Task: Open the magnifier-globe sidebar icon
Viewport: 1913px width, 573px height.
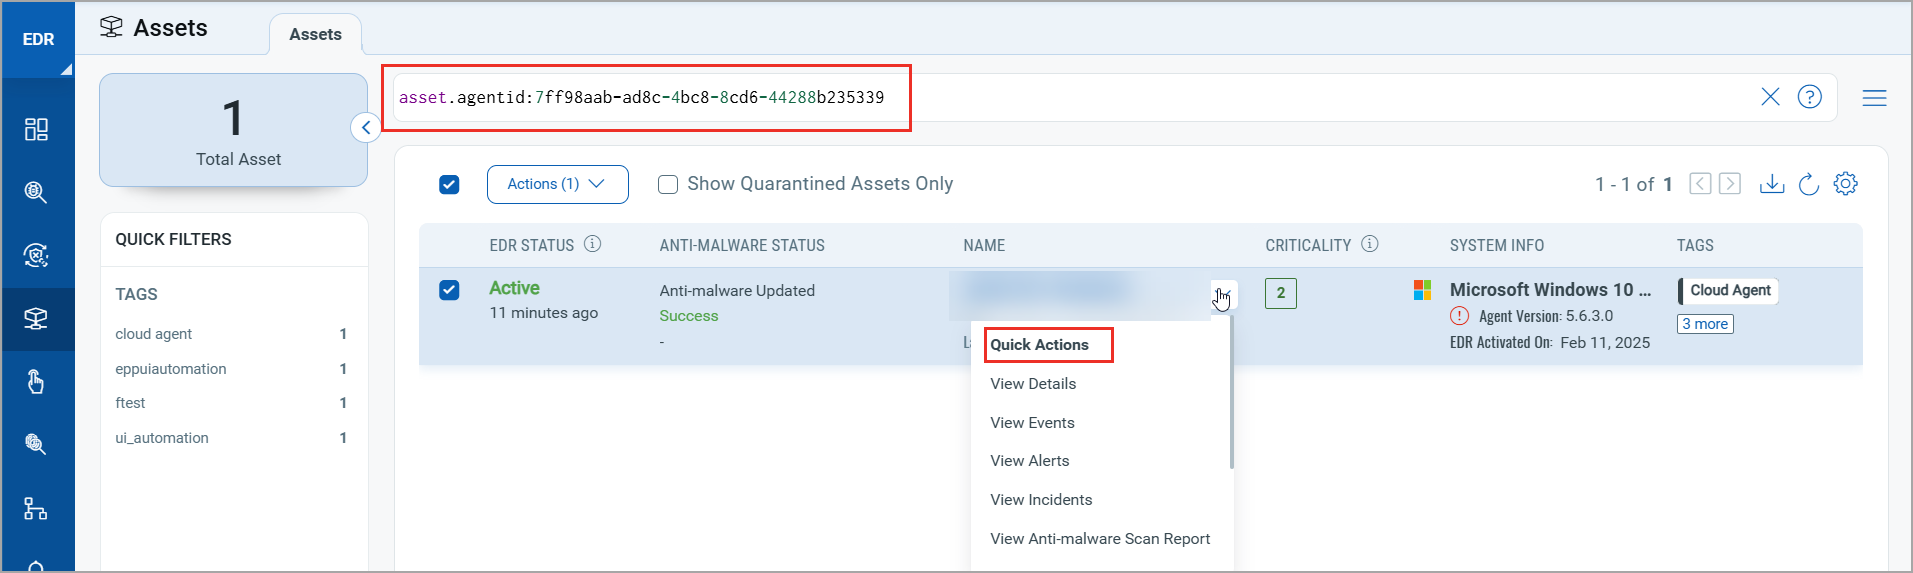Action: point(36,444)
